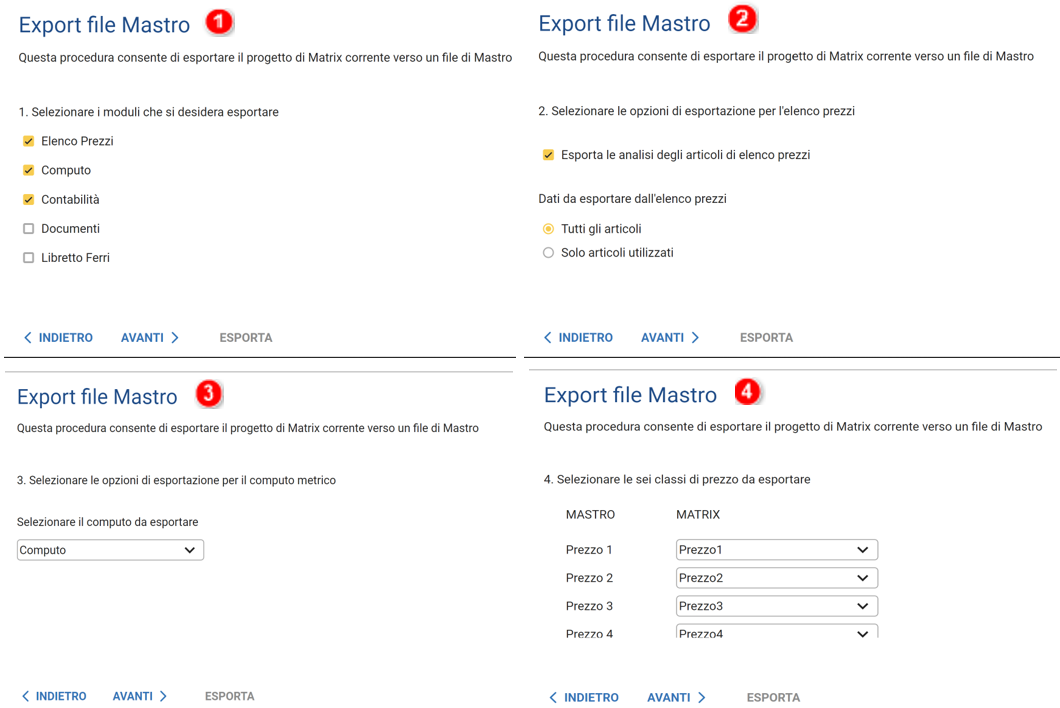Screen dimensions: 1060x708
Task: Open the Prezzo 2 class dropdown
Action: tap(776, 578)
